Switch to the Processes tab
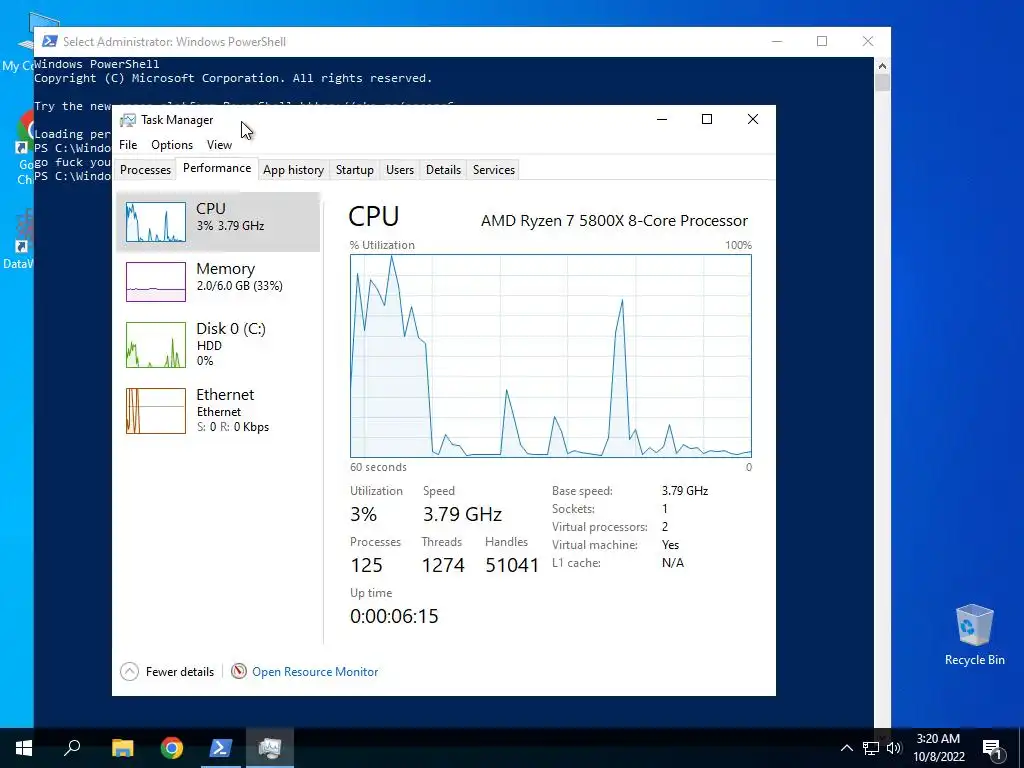Image resolution: width=1024 pixels, height=768 pixels. coord(145,170)
